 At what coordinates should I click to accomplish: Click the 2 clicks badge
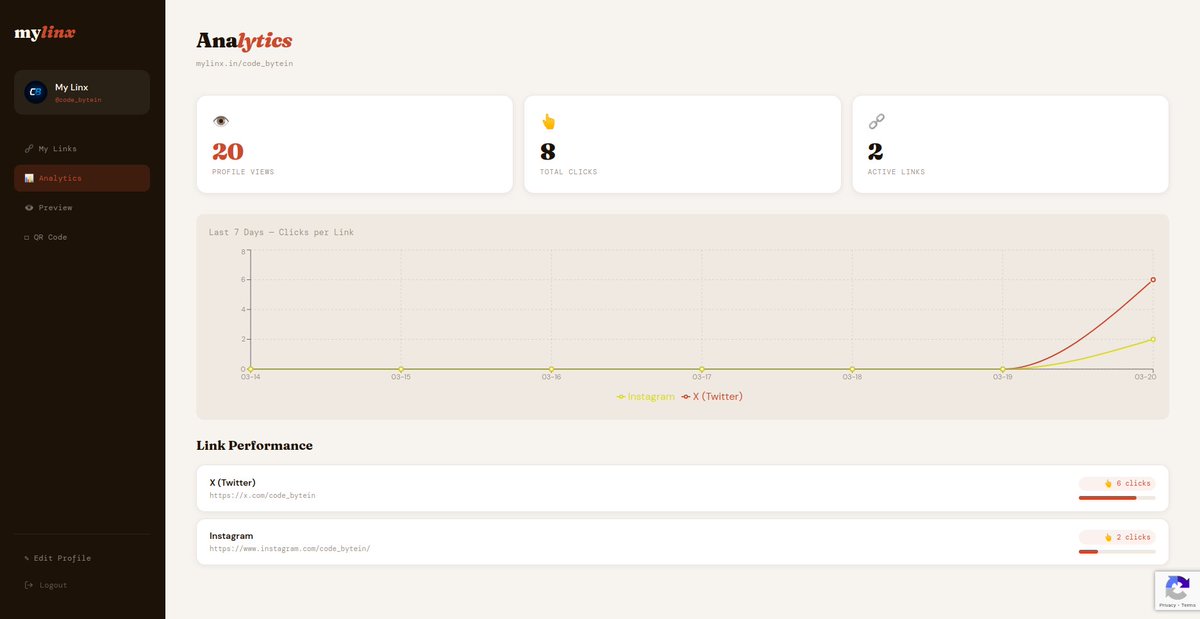coord(1117,537)
